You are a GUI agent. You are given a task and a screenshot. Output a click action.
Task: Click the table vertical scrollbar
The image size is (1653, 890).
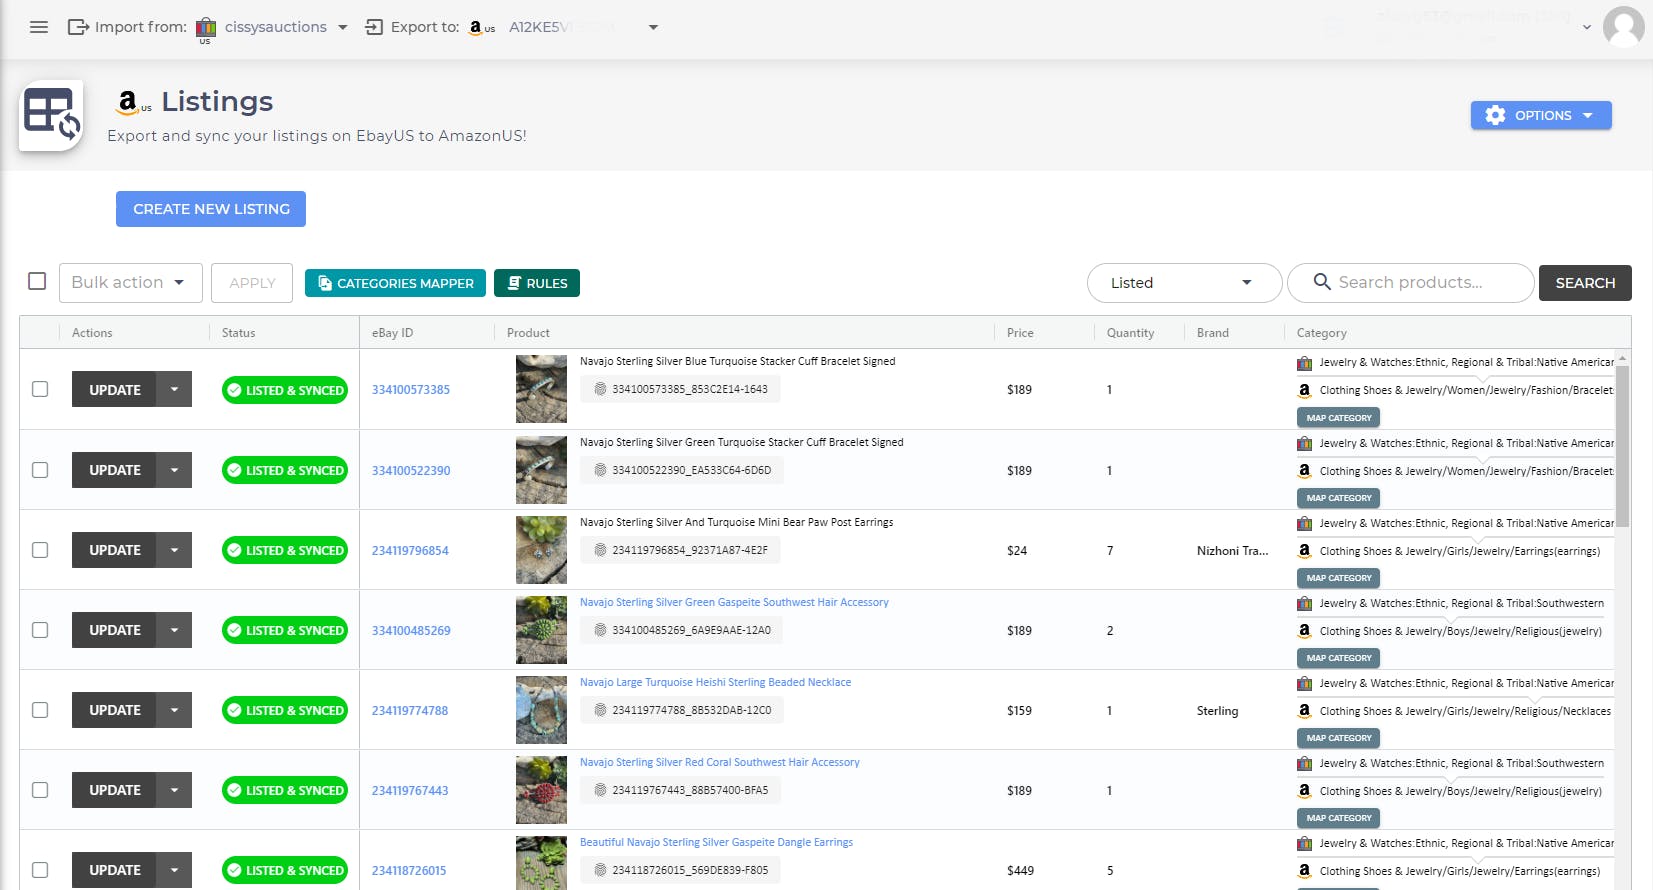[x=1622, y=445]
